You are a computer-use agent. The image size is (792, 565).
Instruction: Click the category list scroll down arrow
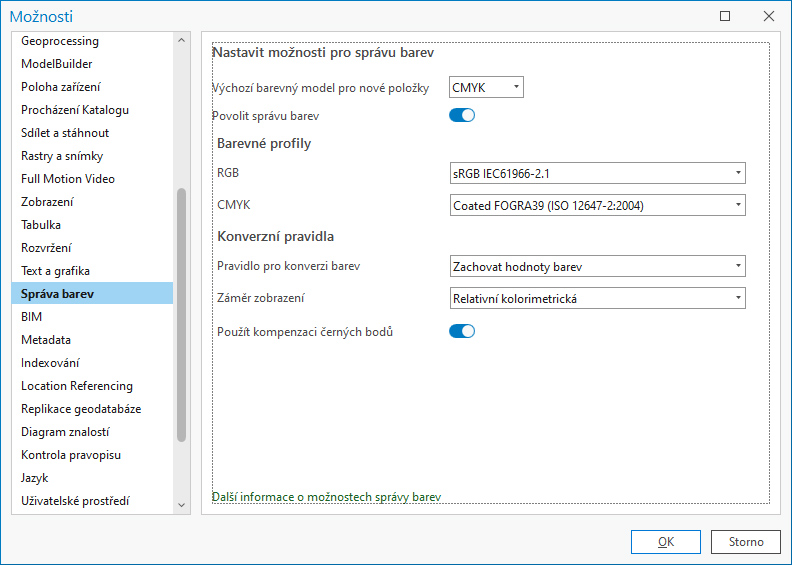pos(182,505)
